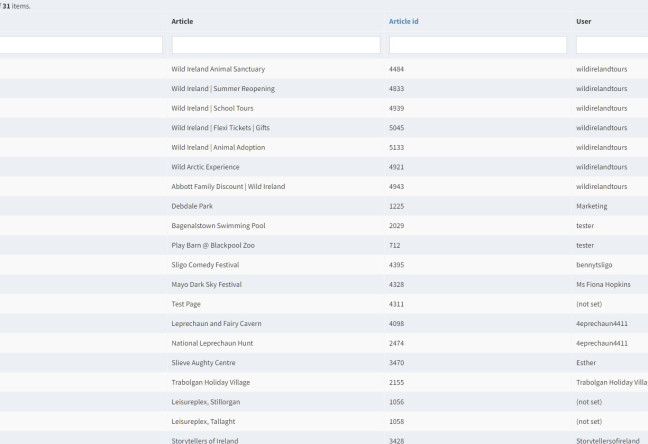Click the User column header
This screenshot has height=444, width=648.
point(584,21)
